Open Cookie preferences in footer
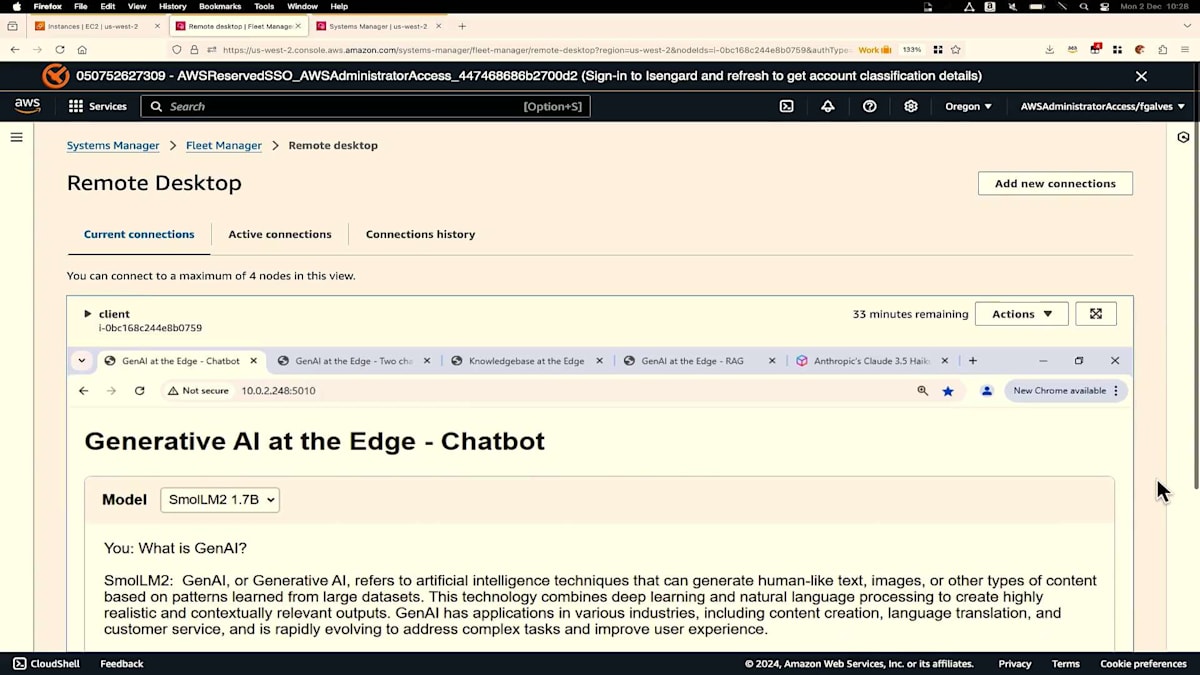The height and width of the screenshot is (675, 1200). 1143,664
